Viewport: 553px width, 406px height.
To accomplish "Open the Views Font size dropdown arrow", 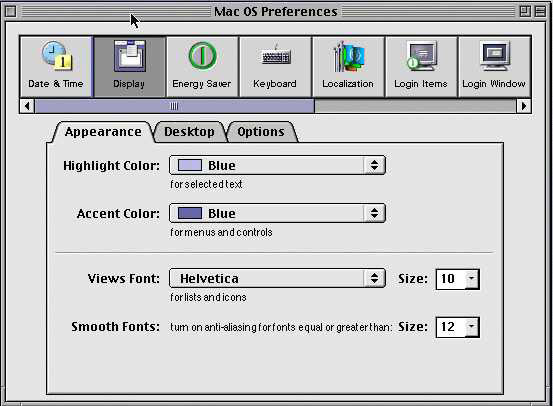I will pos(472,279).
